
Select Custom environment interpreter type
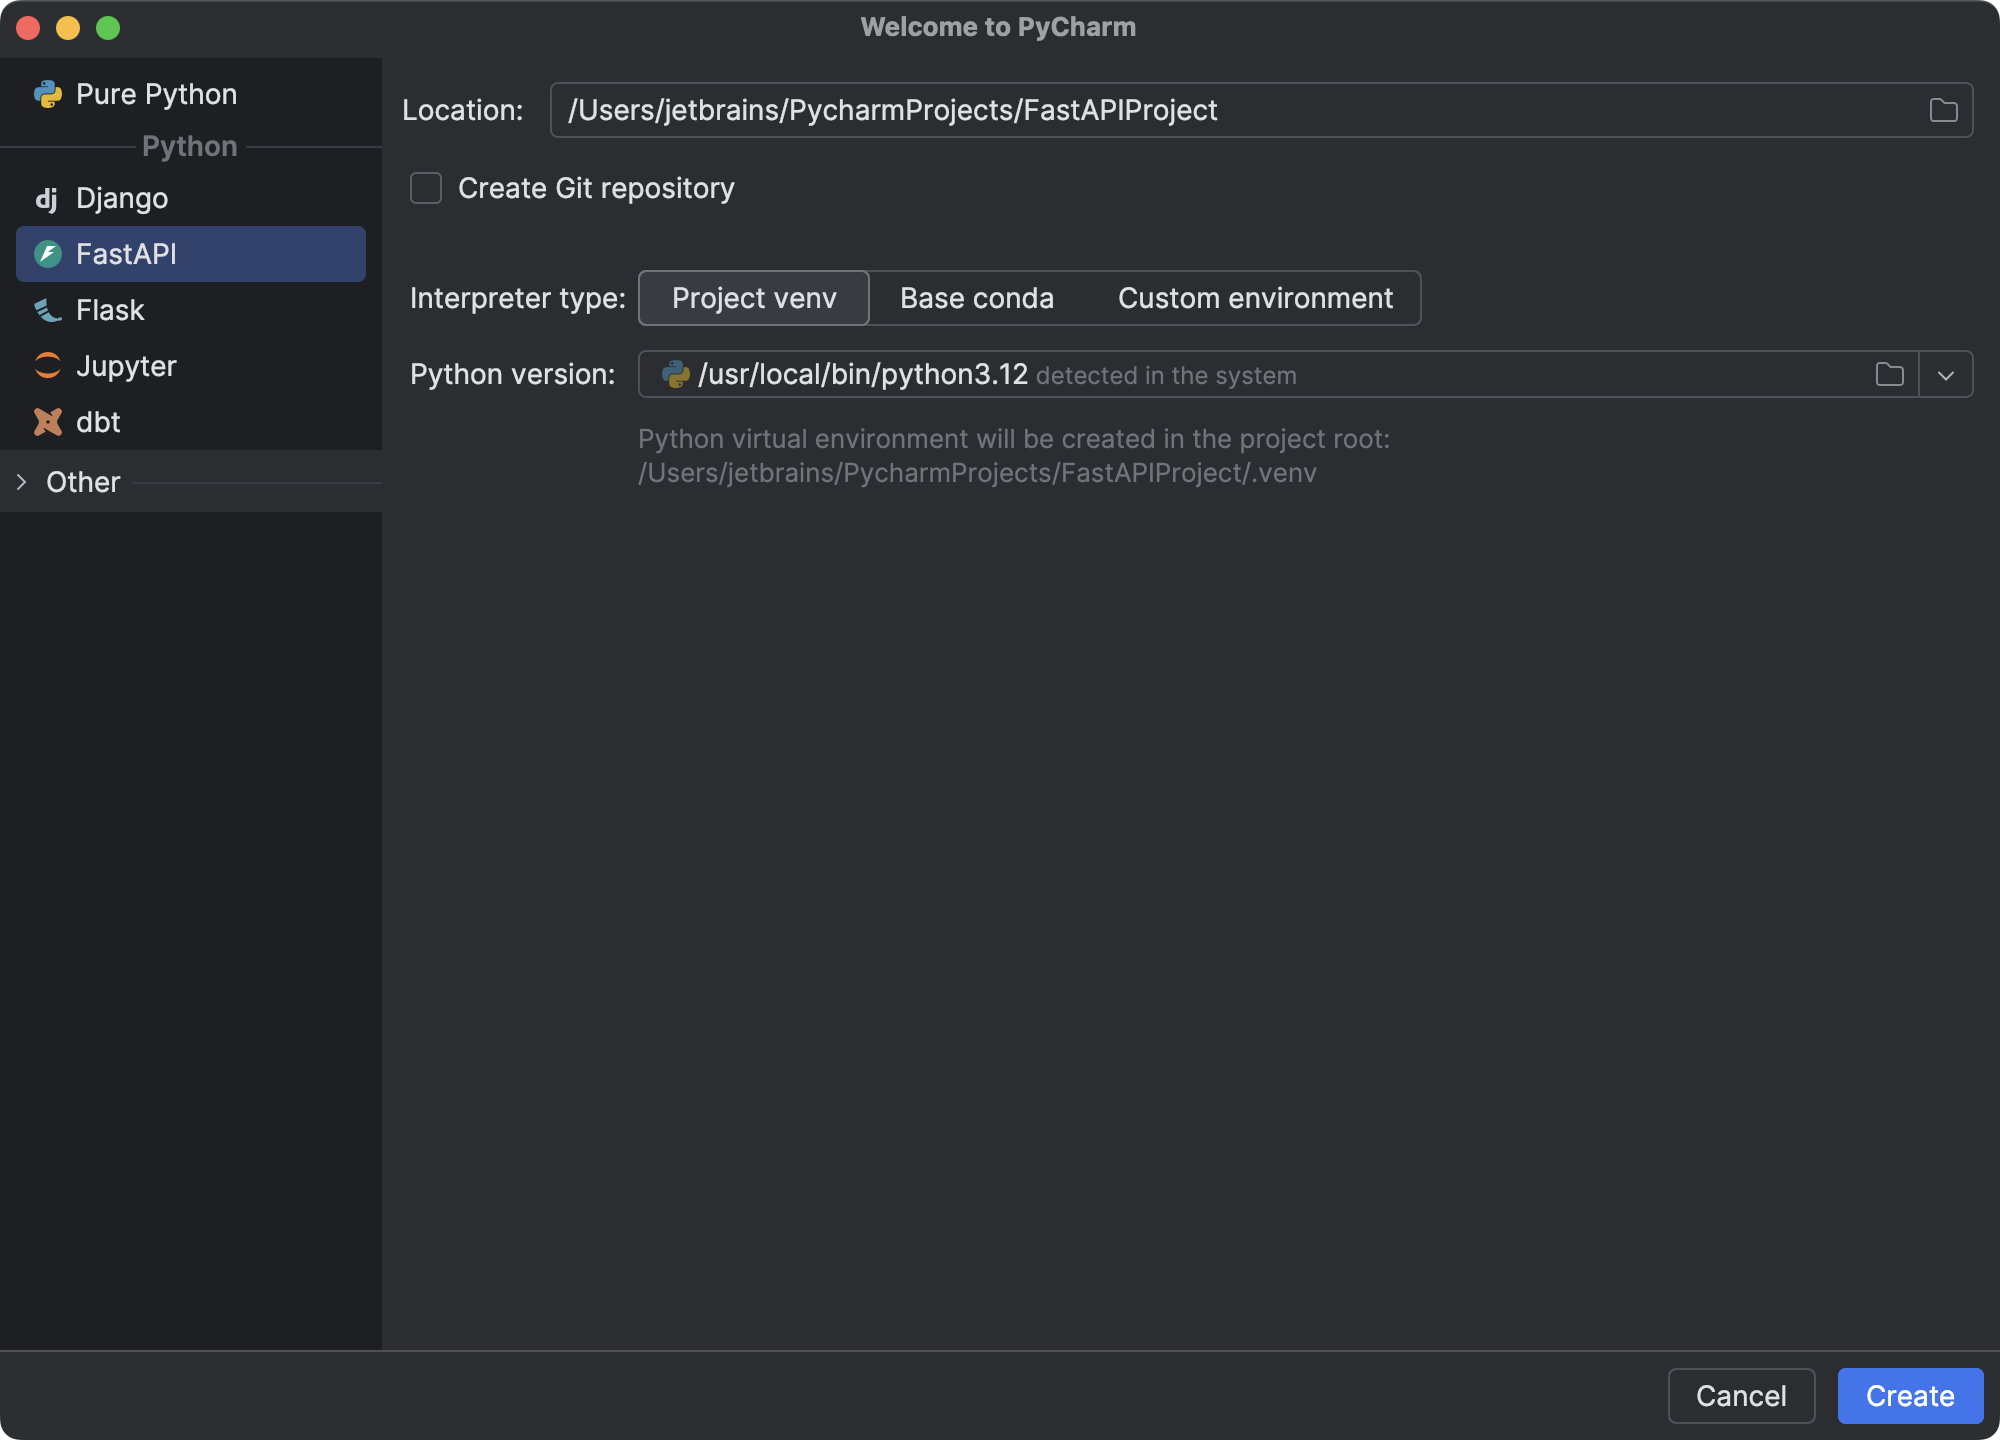(1256, 298)
